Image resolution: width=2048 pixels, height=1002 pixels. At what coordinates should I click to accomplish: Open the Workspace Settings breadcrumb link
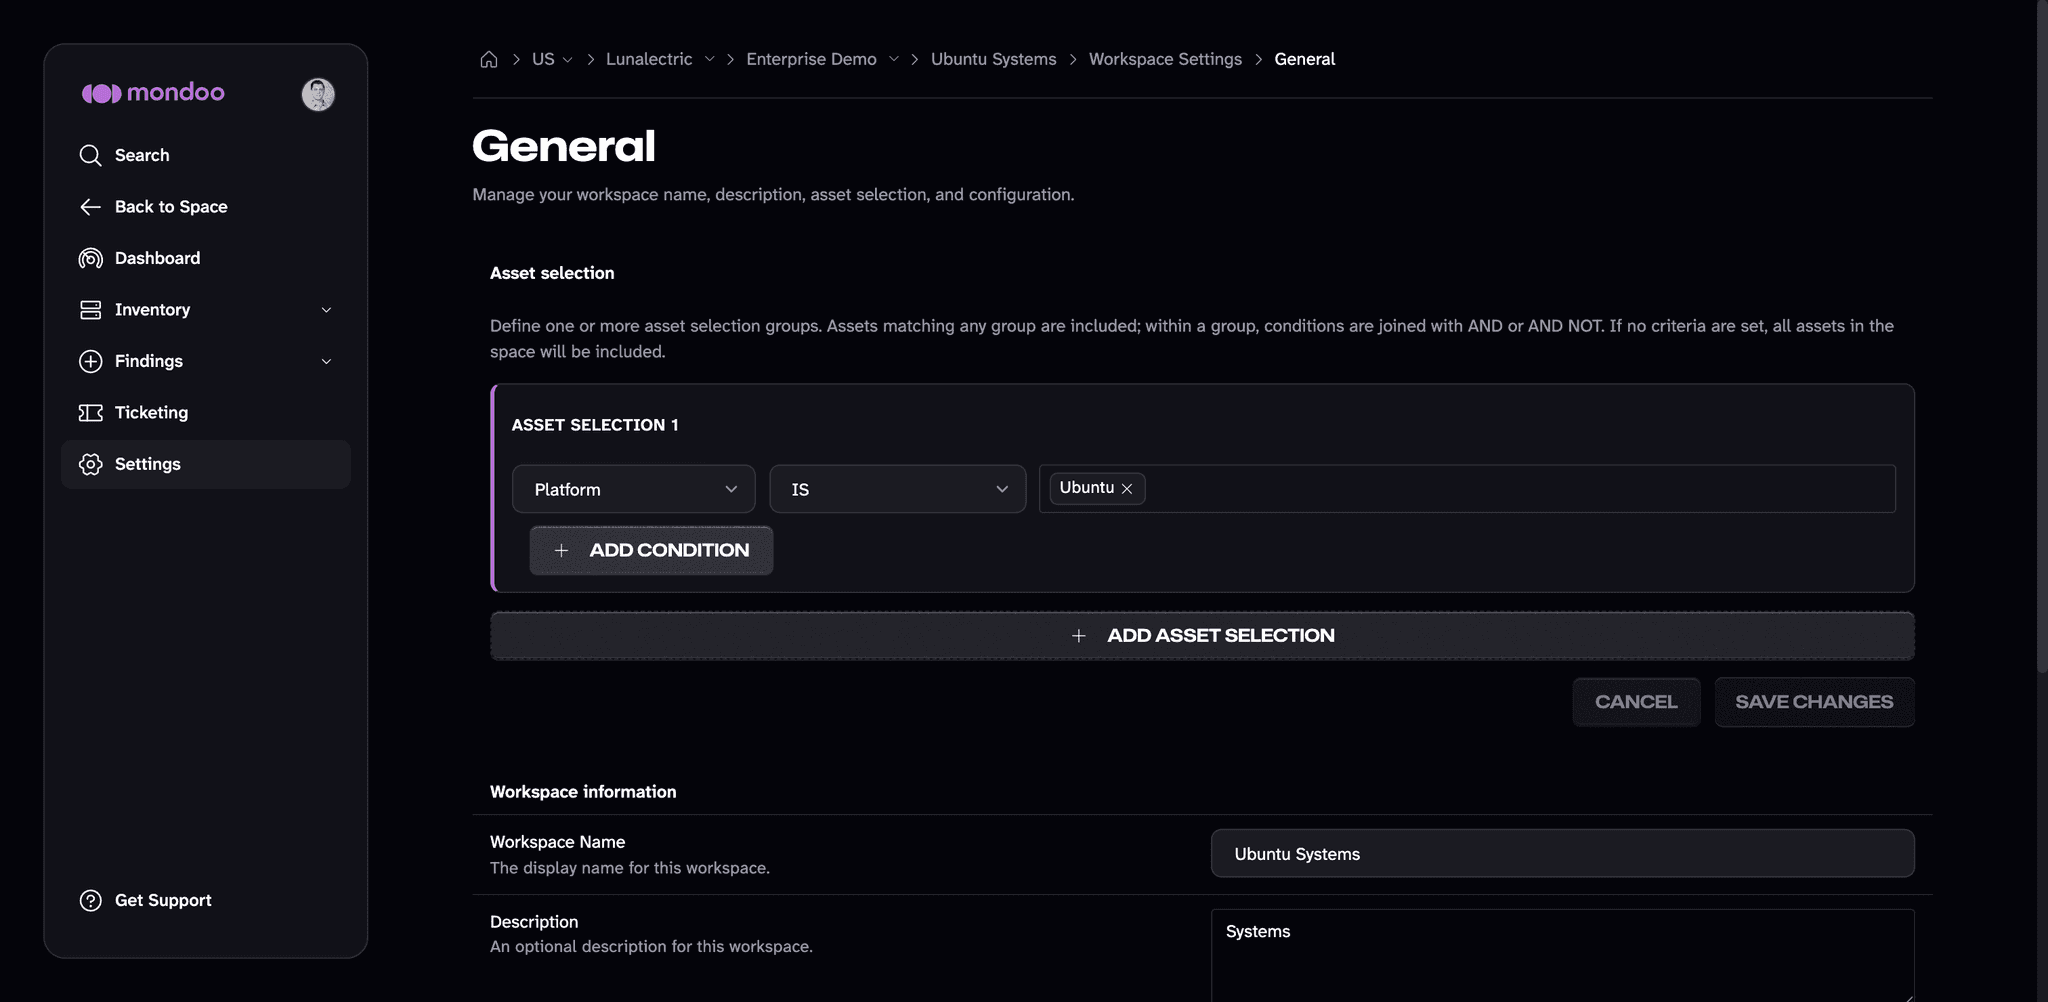(1165, 59)
